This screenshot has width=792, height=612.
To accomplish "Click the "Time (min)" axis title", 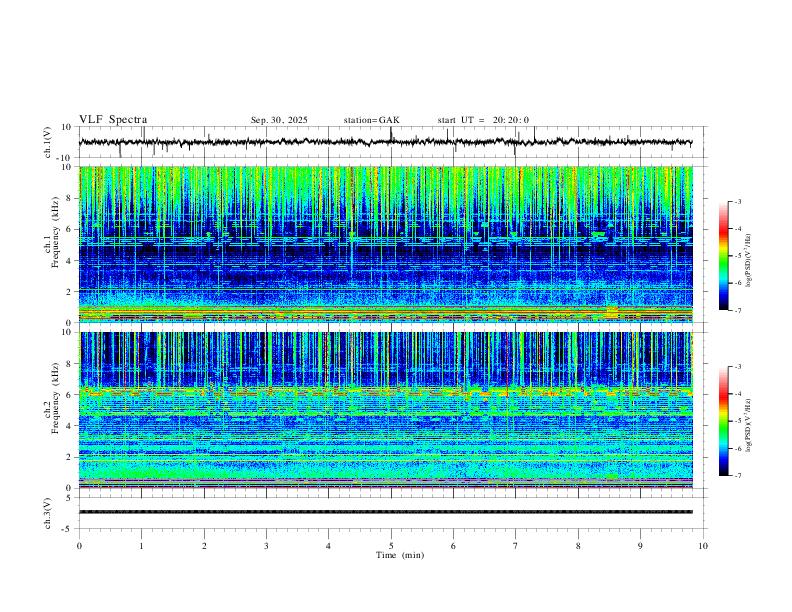I will pos(400,555).
